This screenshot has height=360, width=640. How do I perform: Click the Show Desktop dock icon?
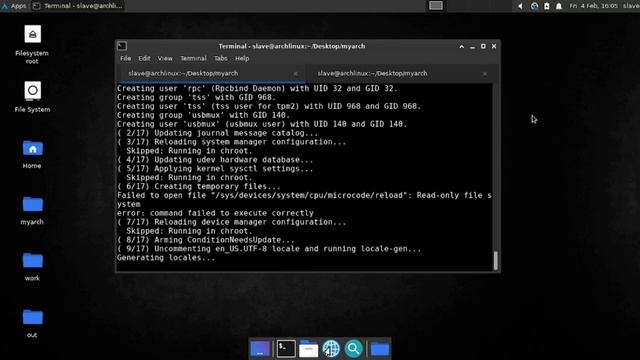click(260, 349)
